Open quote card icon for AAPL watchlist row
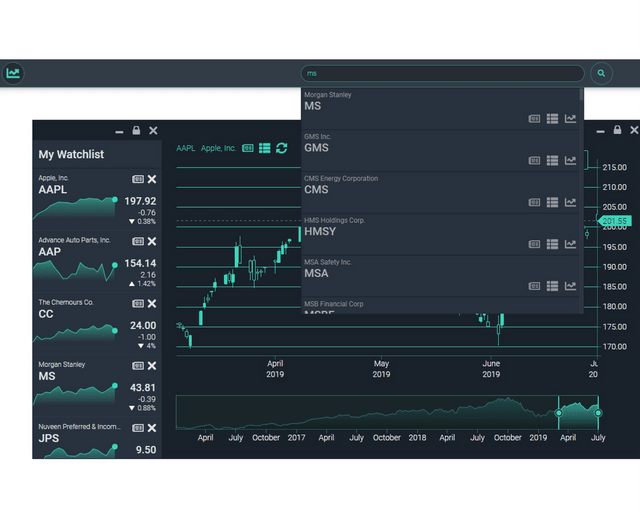The height and width of the screenshot is (520, 640). 138,179
